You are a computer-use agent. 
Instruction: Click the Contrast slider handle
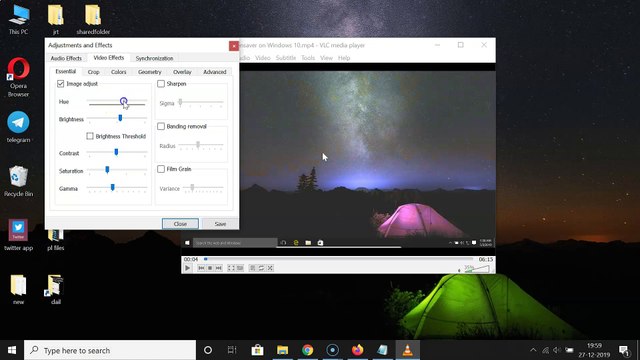[116, 152]
